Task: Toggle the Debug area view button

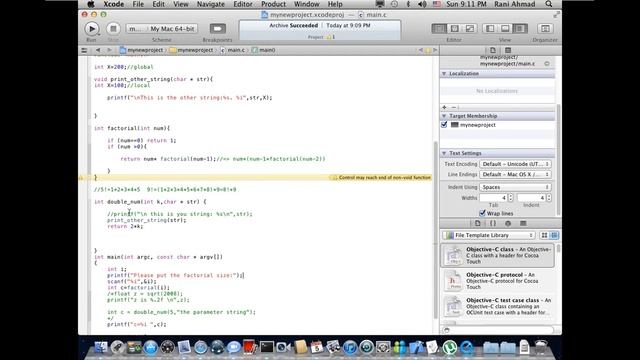Action: [505, 29]
